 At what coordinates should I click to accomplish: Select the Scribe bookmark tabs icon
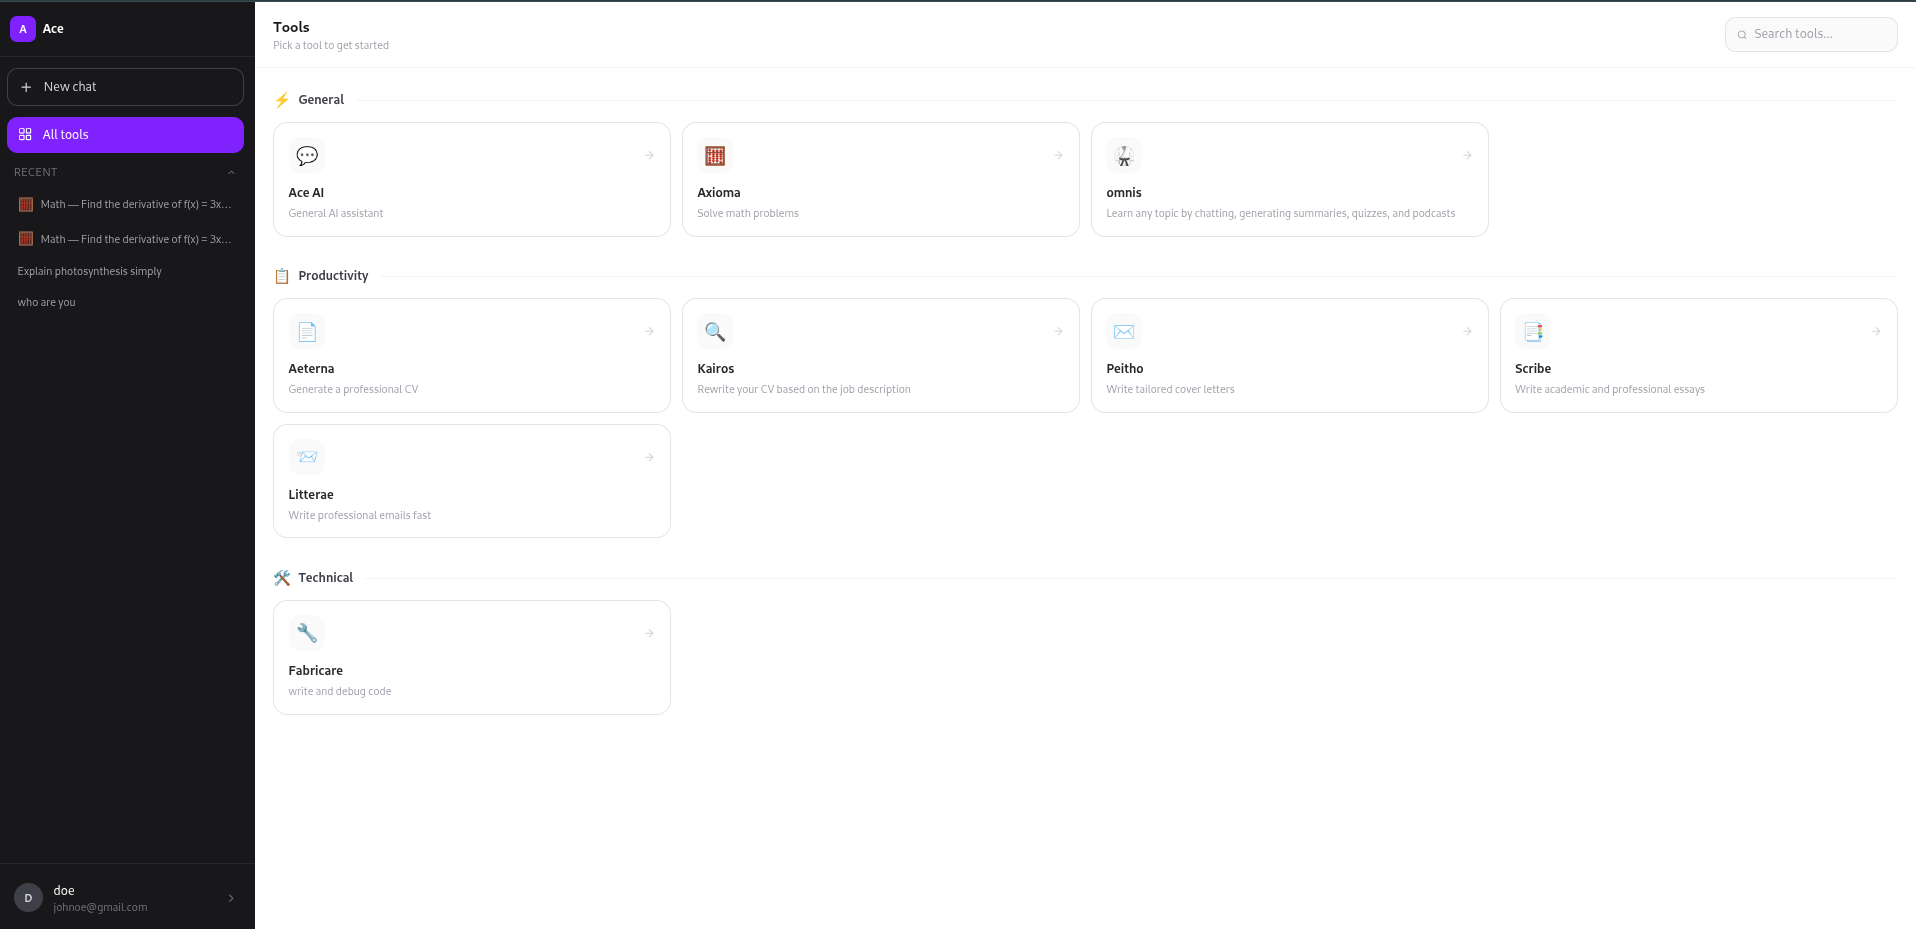1533,332
